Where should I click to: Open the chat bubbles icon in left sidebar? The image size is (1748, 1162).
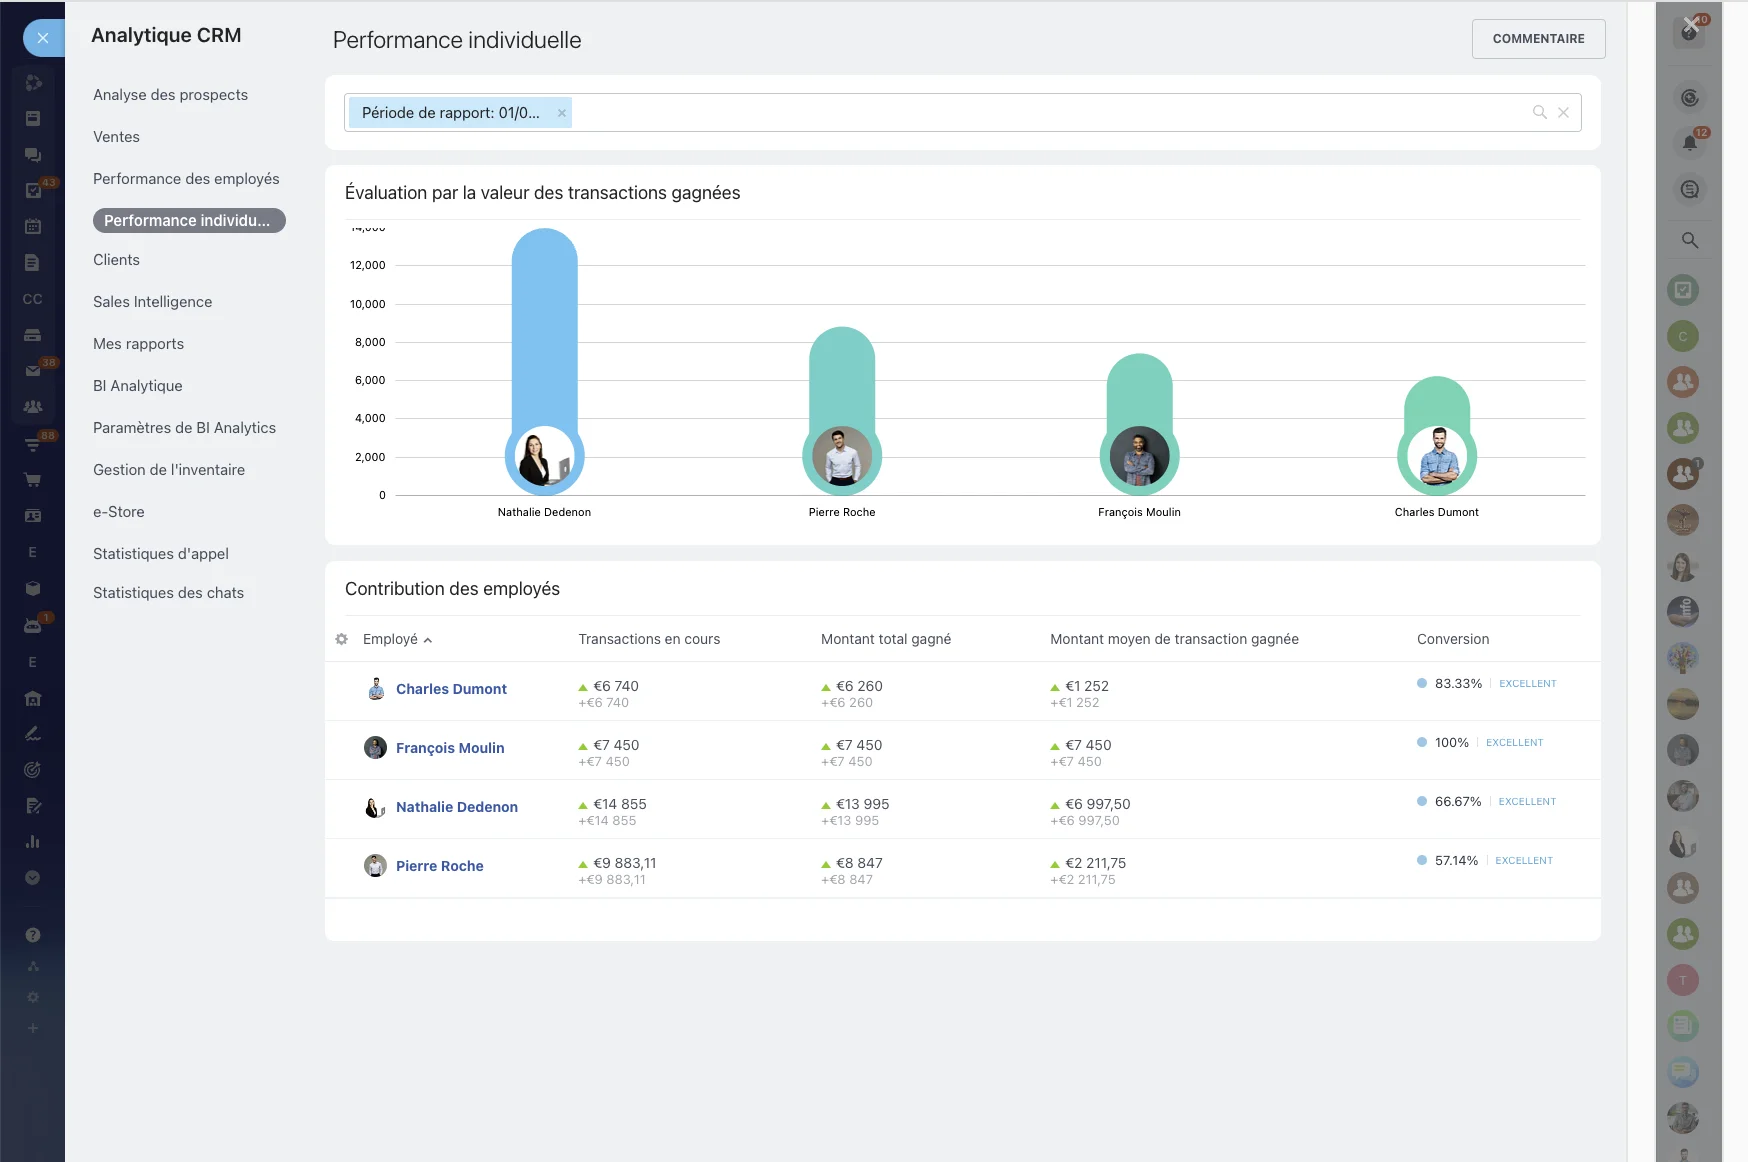coord(33,155)
